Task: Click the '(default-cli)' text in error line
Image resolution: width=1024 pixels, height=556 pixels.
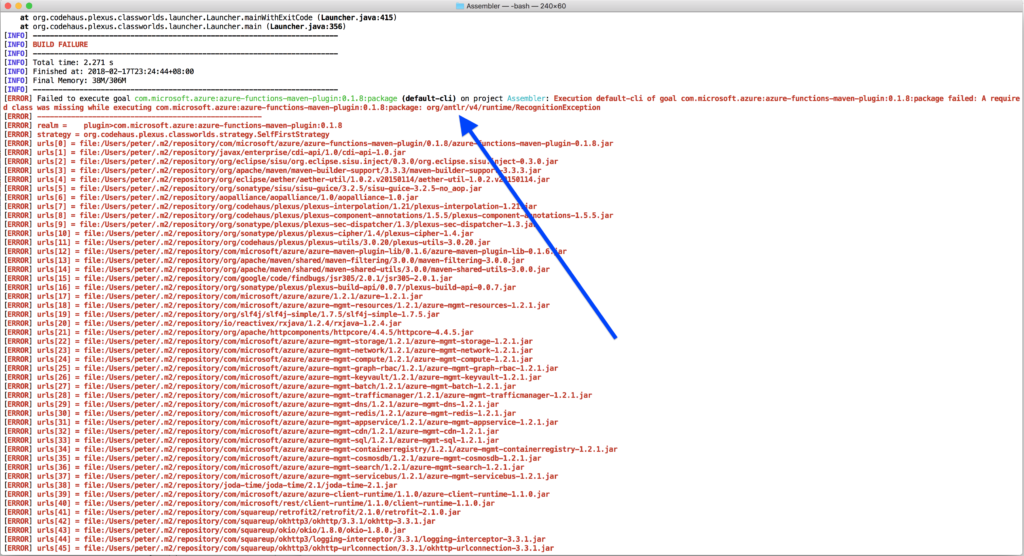Action: click(429, 99)
